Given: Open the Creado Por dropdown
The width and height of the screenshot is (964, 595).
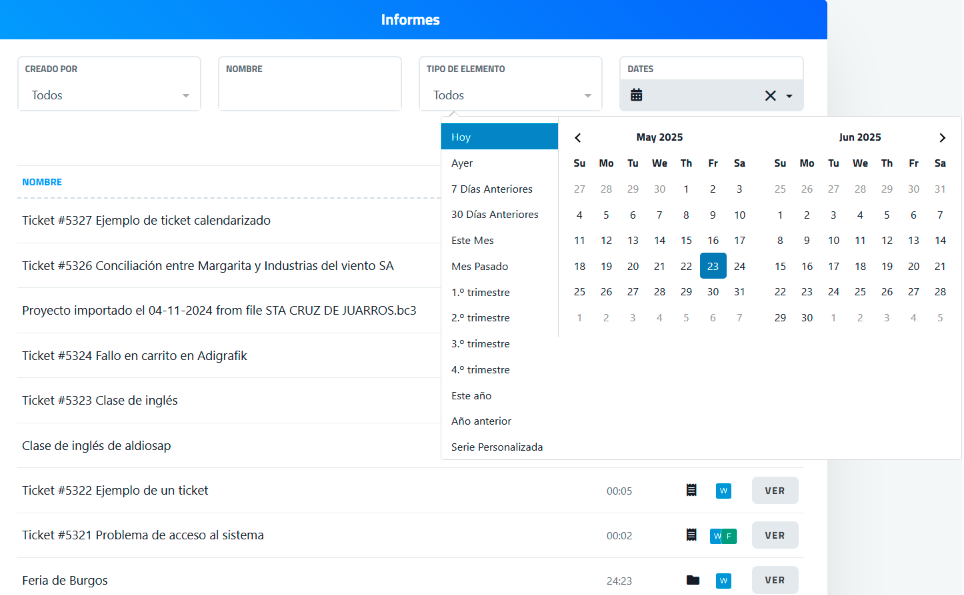Looking at the screenshot, I should (109, 95).
